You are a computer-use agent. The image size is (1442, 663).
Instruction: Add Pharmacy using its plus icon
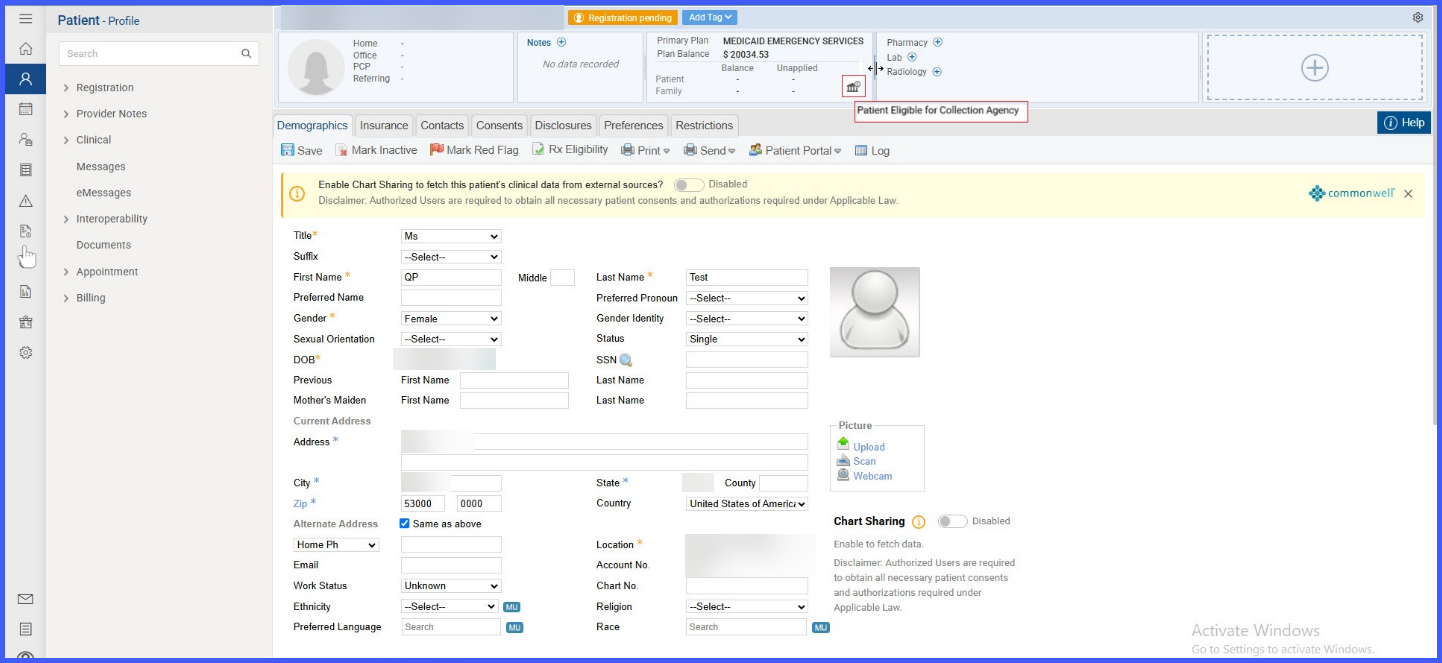pos(937,42)
